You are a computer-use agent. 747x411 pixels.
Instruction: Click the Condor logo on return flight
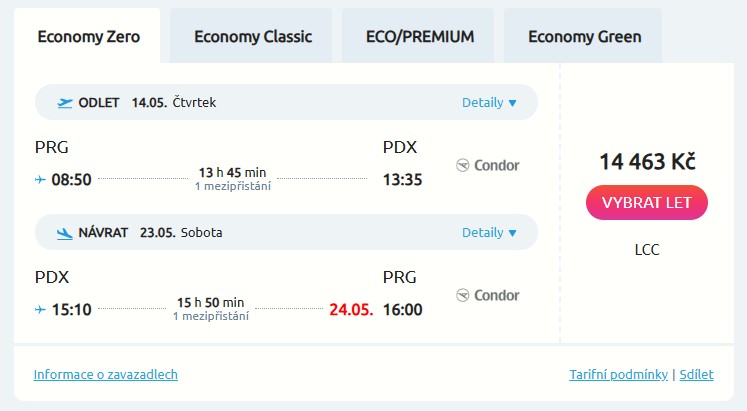pos(488,295)
